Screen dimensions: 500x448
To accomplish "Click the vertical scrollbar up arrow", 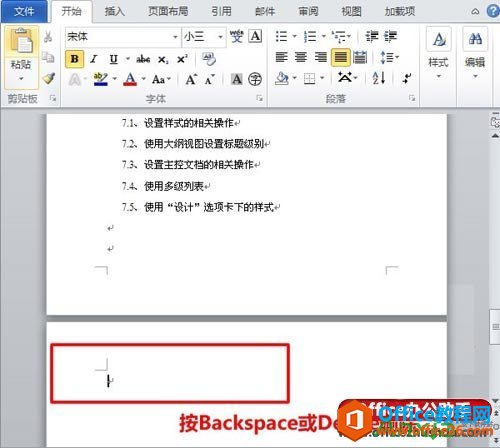I will [x=495, y=135].
